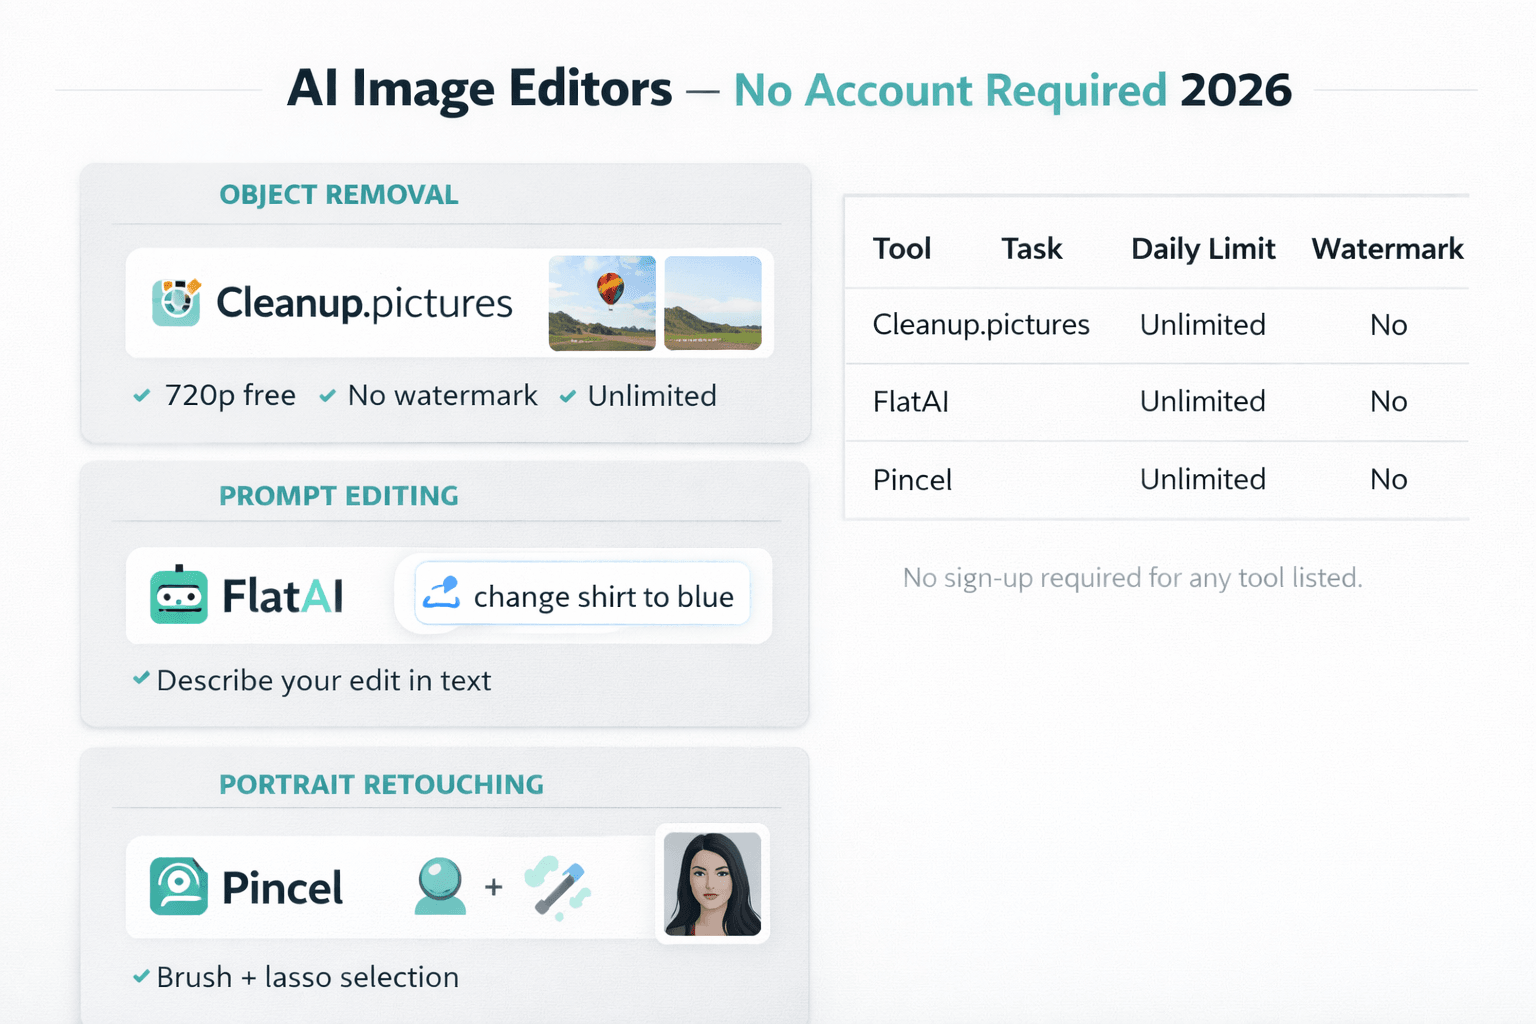
Task: Select the FlatAI robot icon
Action: tap(181, 595)
